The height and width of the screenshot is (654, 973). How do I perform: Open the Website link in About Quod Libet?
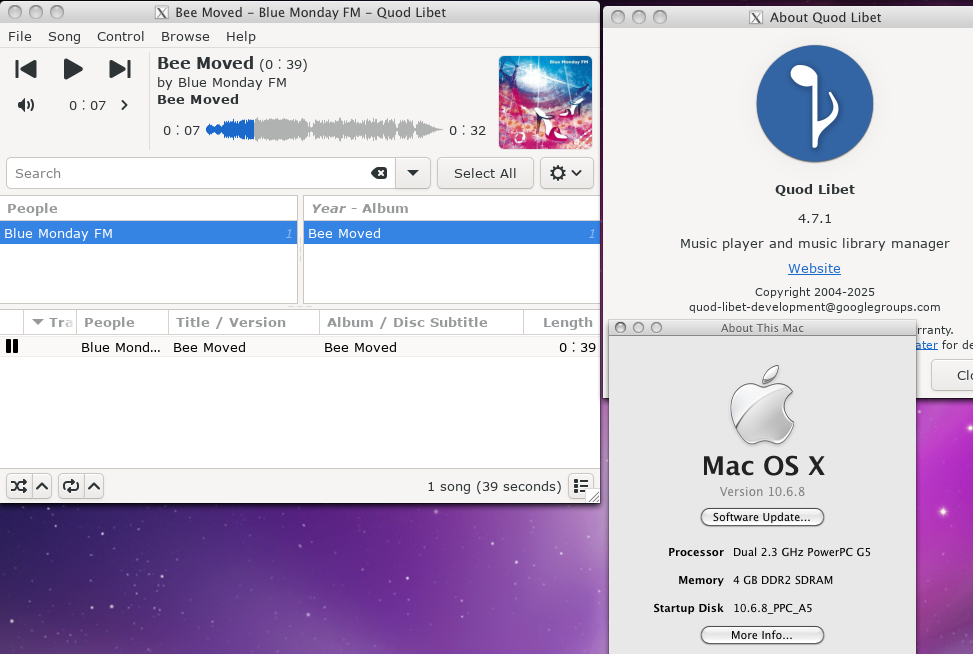tap(814, 268)
